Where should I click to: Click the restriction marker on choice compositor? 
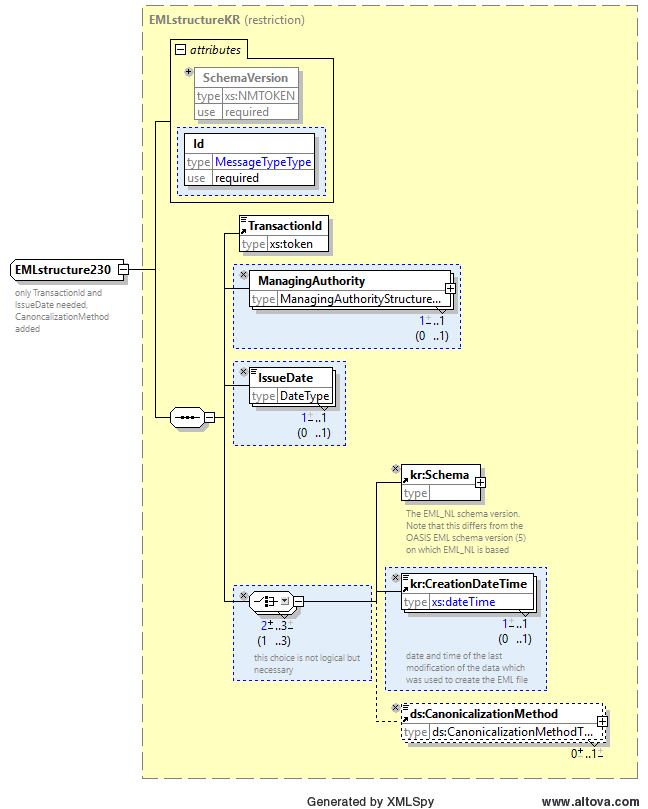tap(244, 595)
